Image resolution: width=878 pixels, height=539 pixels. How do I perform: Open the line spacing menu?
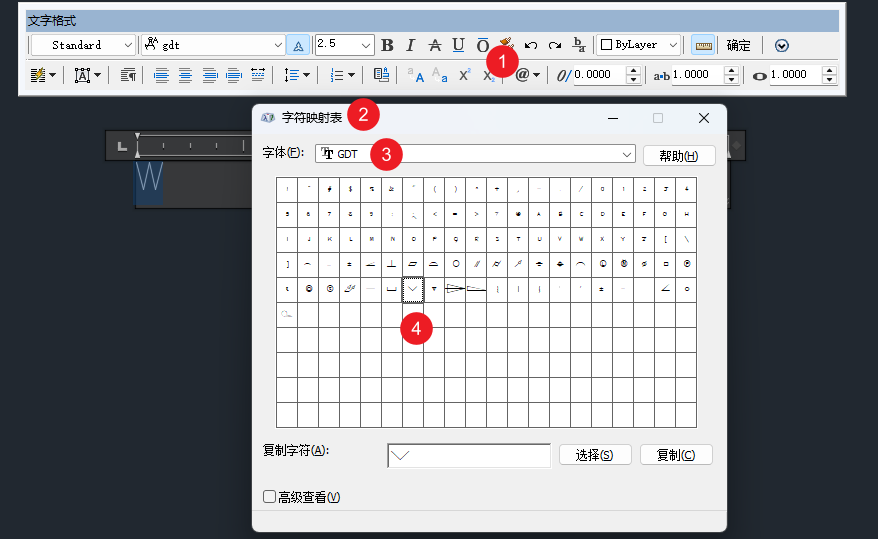[297, 75]
